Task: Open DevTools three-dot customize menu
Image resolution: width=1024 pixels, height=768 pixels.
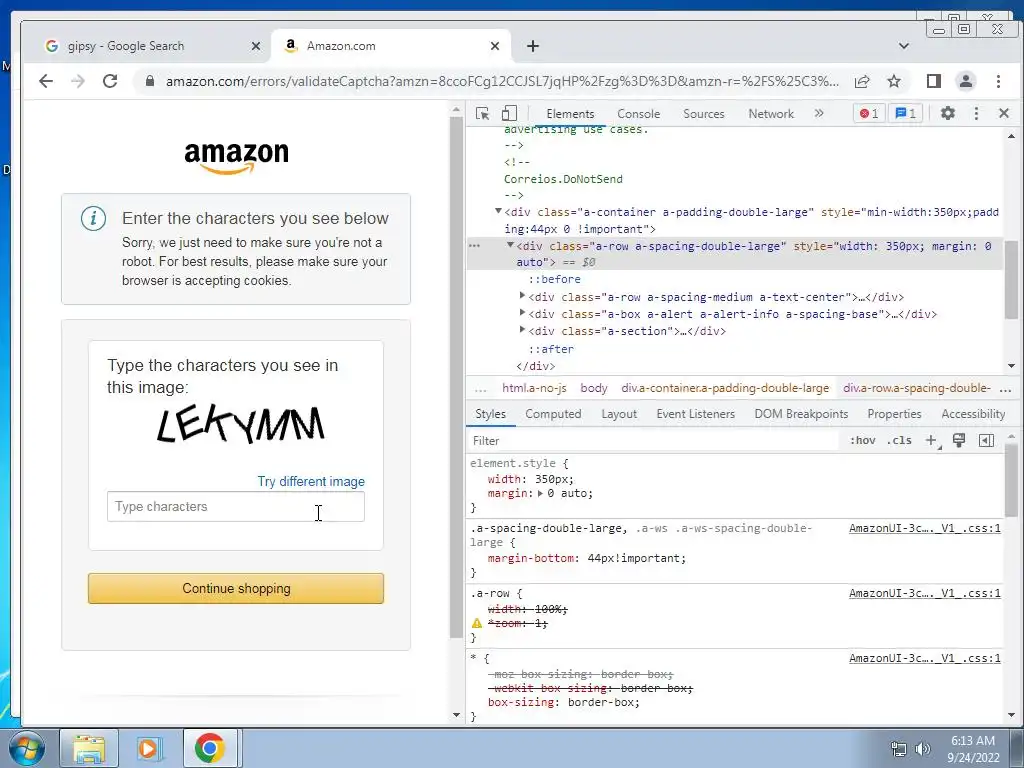Action: point(976,114)
